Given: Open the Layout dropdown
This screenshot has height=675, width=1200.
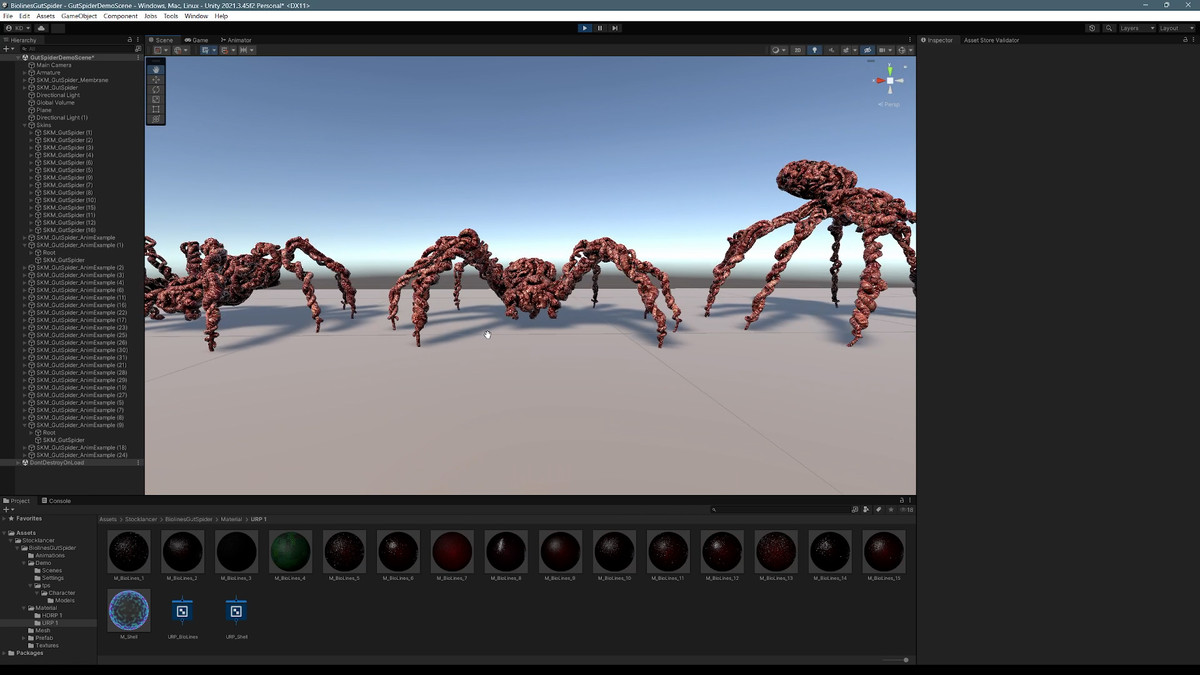Looking at the screenshot, I should (1175, 28).
